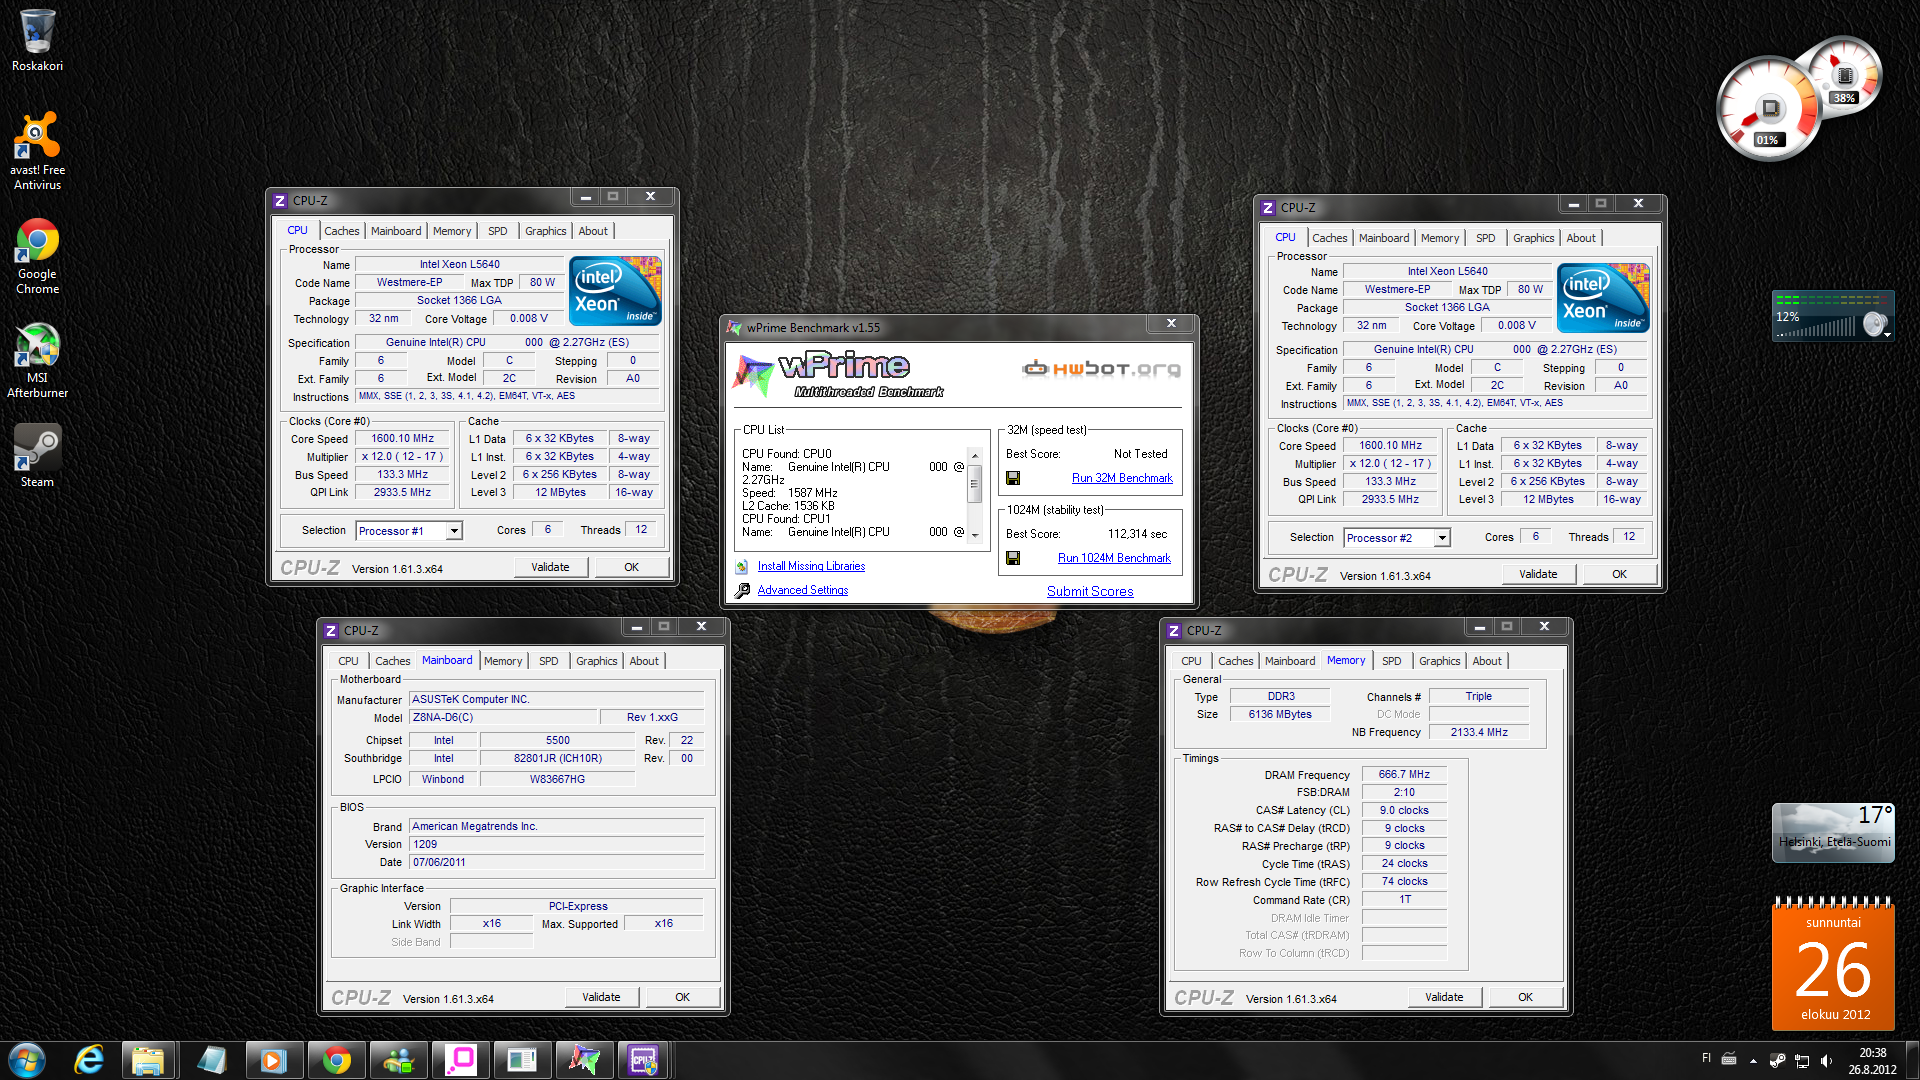Click Validate in Processor #1 CPU-Z window

pyautogui.click(x=550, y=567)
